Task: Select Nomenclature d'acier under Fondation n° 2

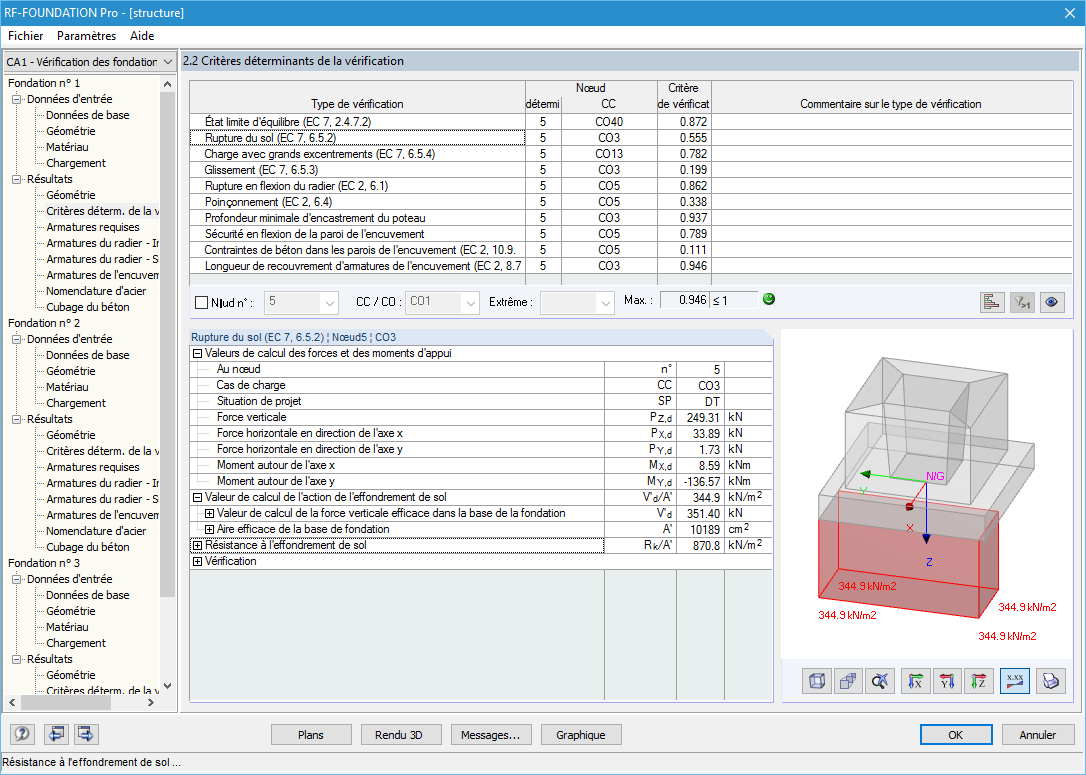Action: [96, 531]
